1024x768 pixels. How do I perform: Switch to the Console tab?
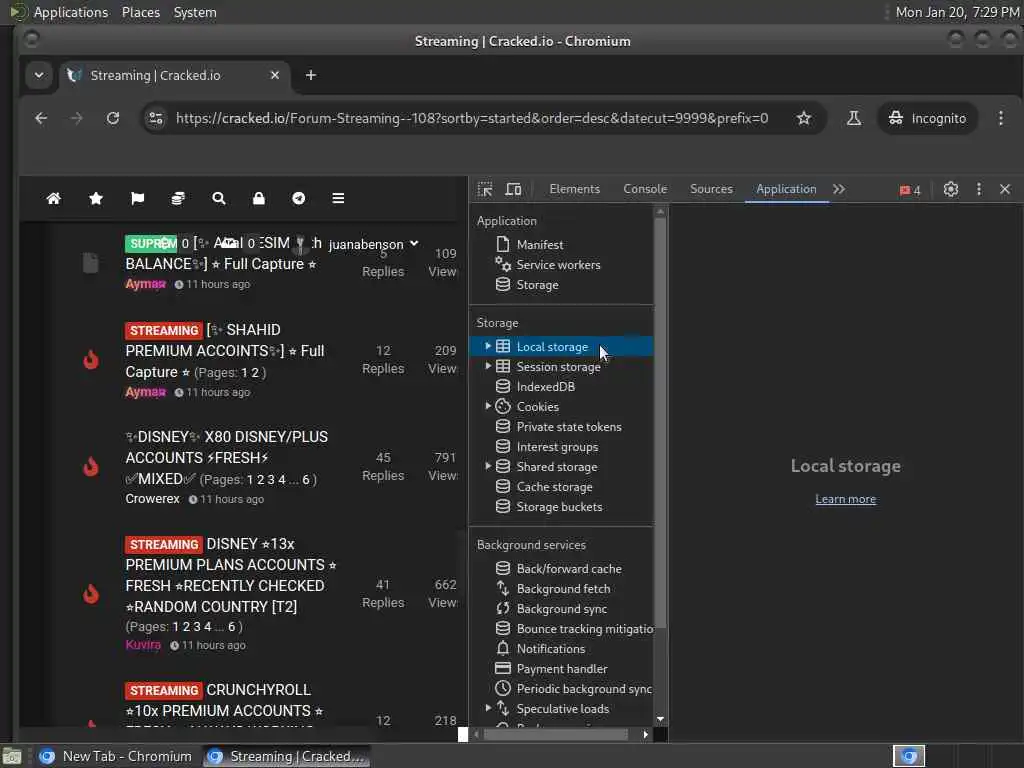pyautogui.click(x=645, y=189)
